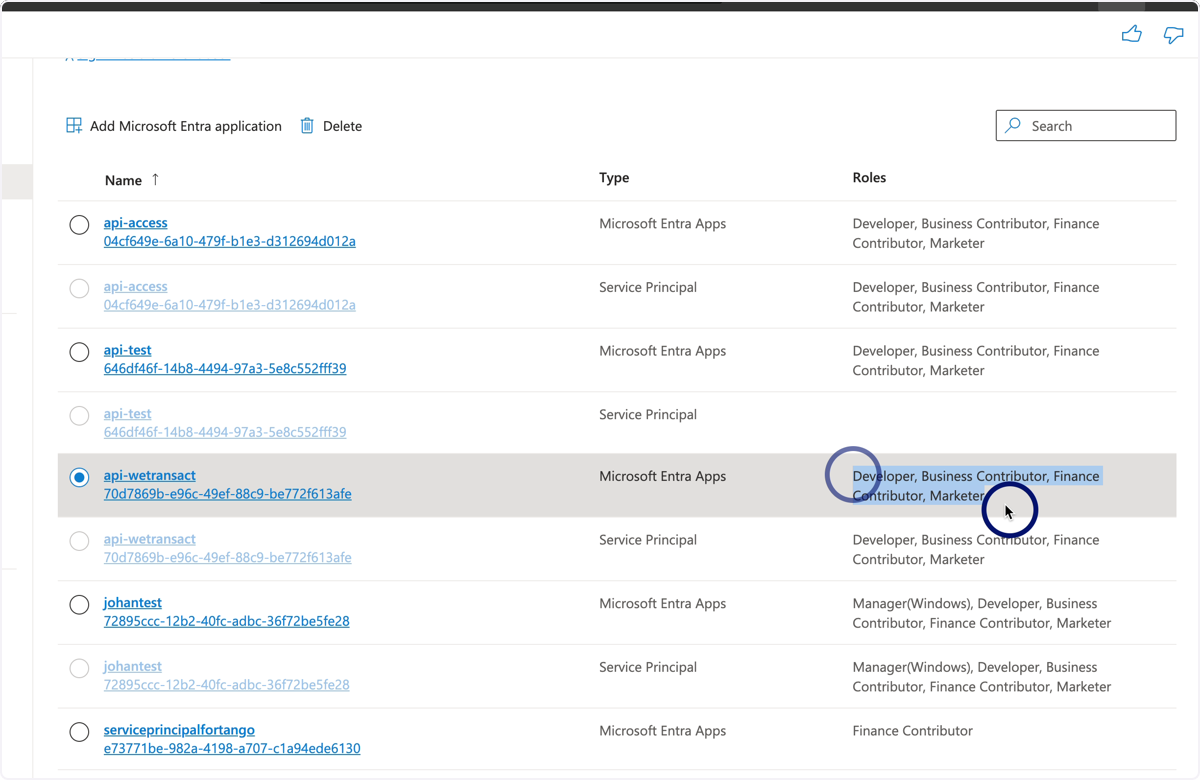
Task: Click the Add Microsoft Entra application icon
Action: pos(74,126)
